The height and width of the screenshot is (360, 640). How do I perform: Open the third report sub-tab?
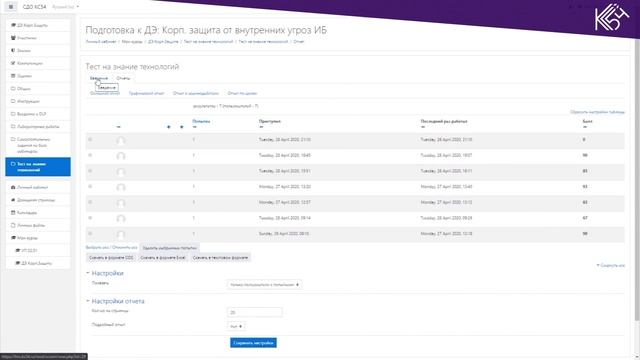[196, 93]
